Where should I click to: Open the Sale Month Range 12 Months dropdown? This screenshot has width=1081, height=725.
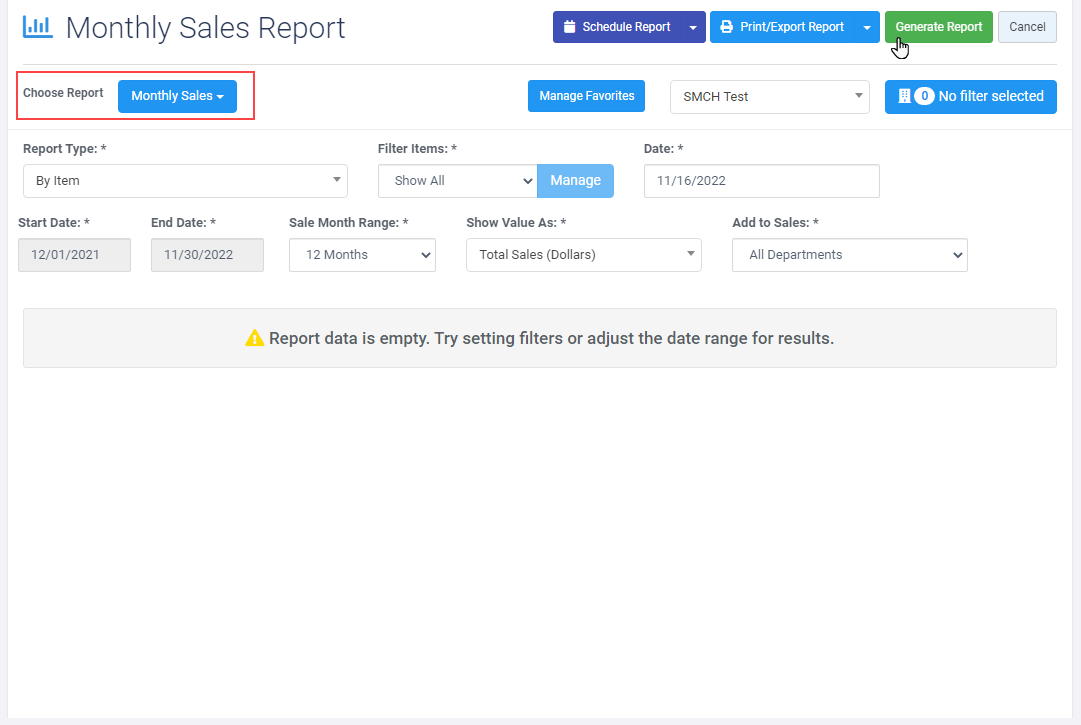click(363, 255)
